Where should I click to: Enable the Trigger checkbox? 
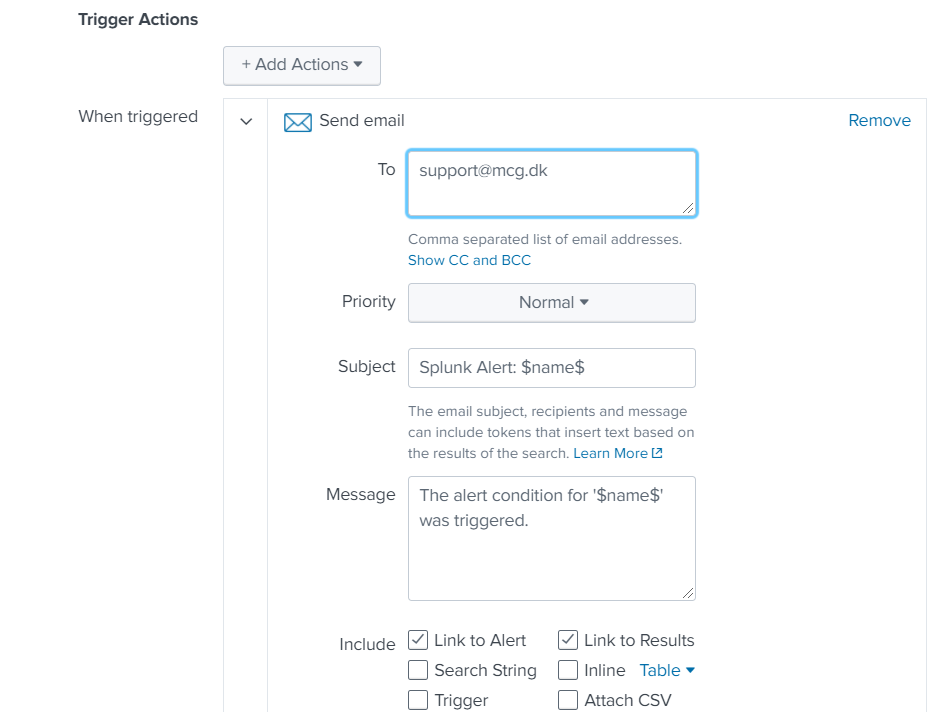pos(418,700)
